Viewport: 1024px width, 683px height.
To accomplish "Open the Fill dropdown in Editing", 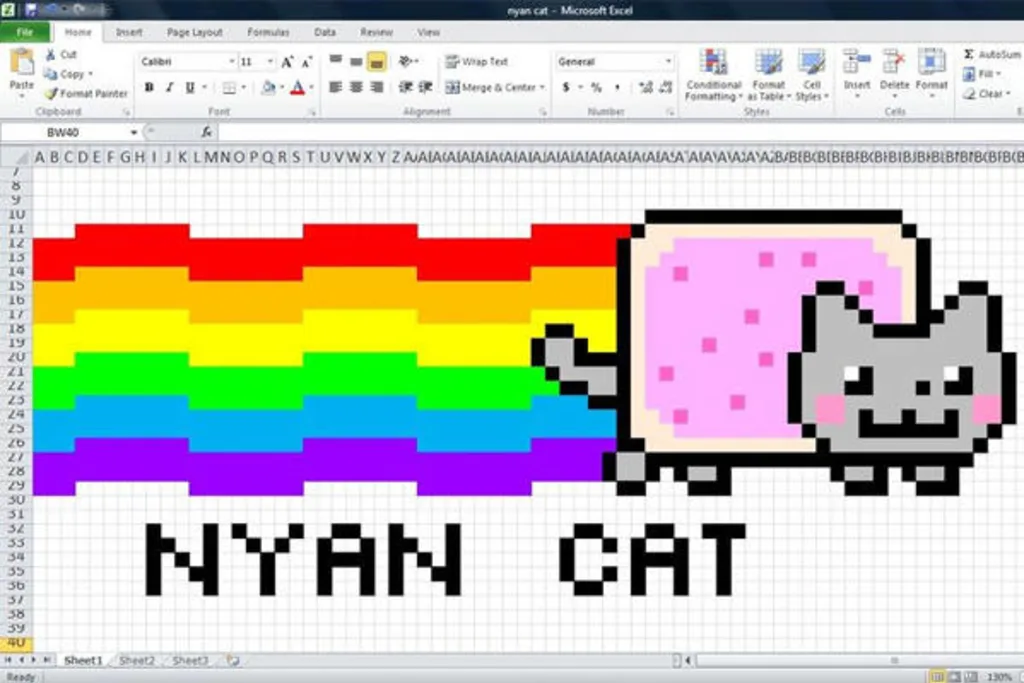I will click(x=983, y=74).
